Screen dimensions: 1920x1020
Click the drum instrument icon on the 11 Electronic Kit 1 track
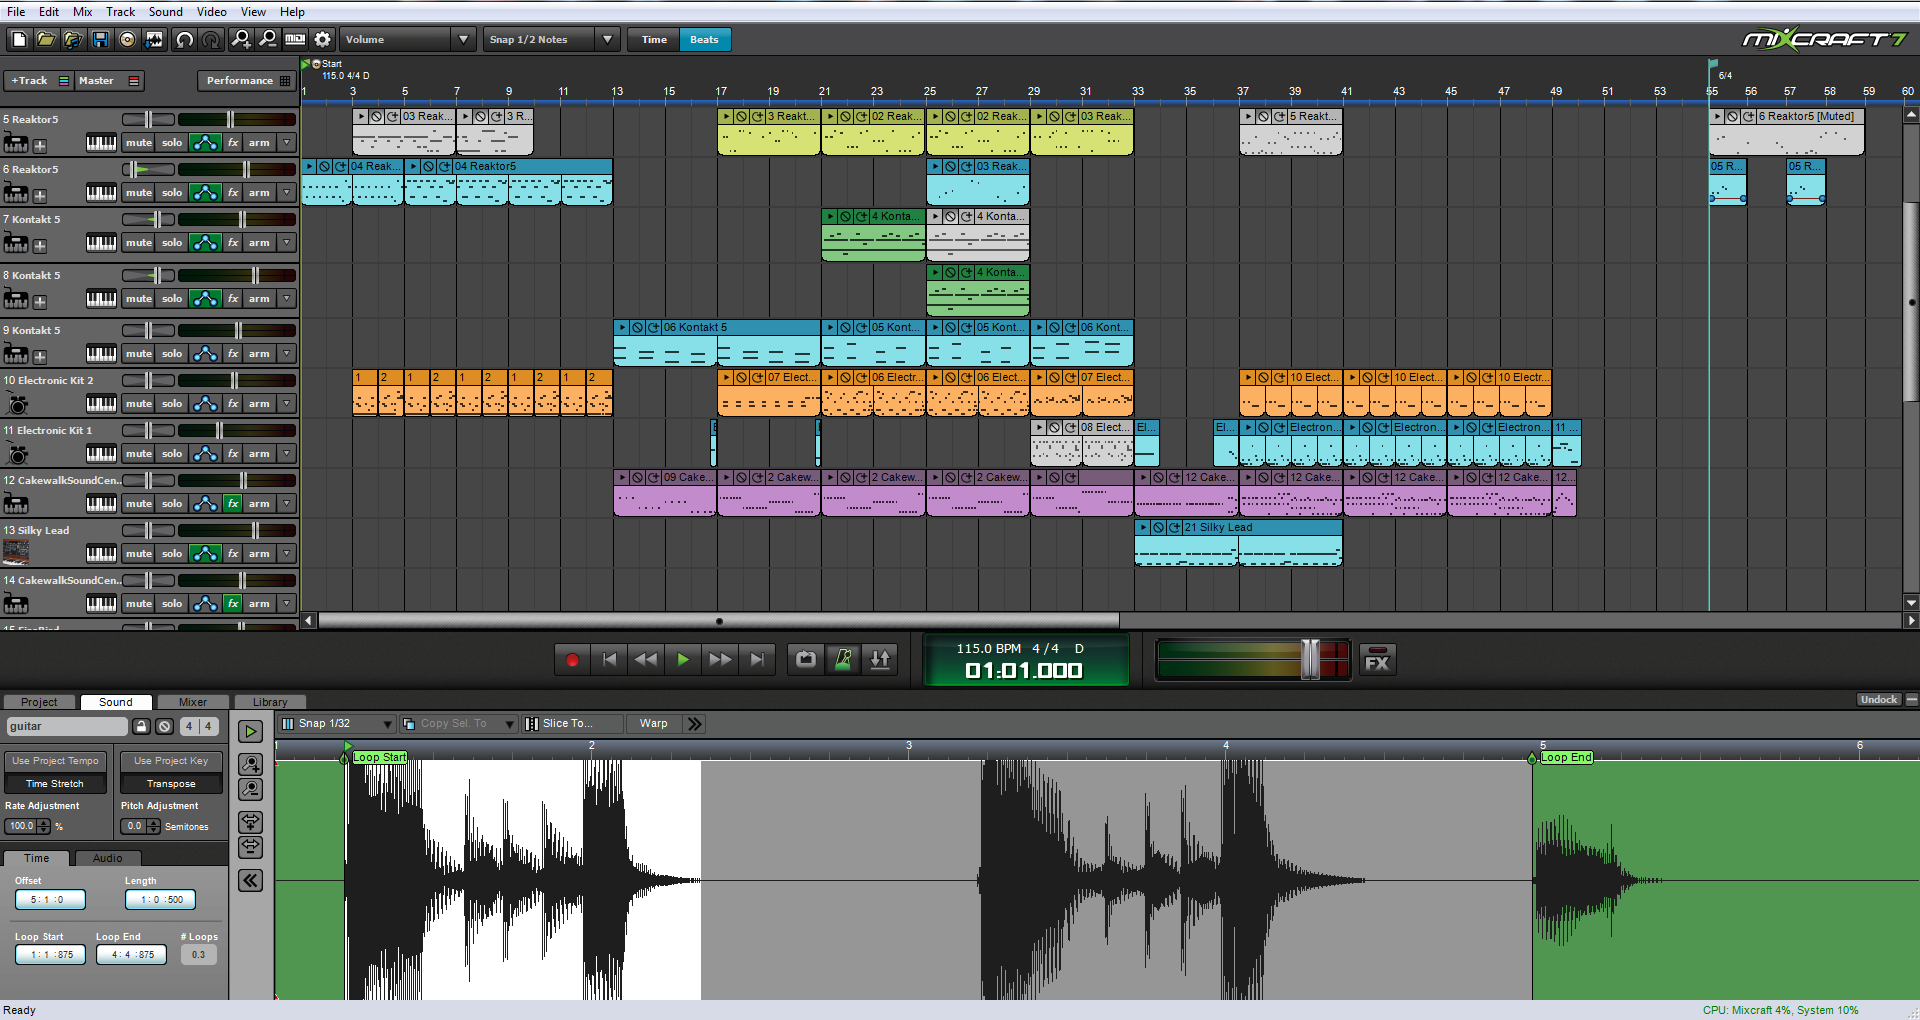coord(18,455)
